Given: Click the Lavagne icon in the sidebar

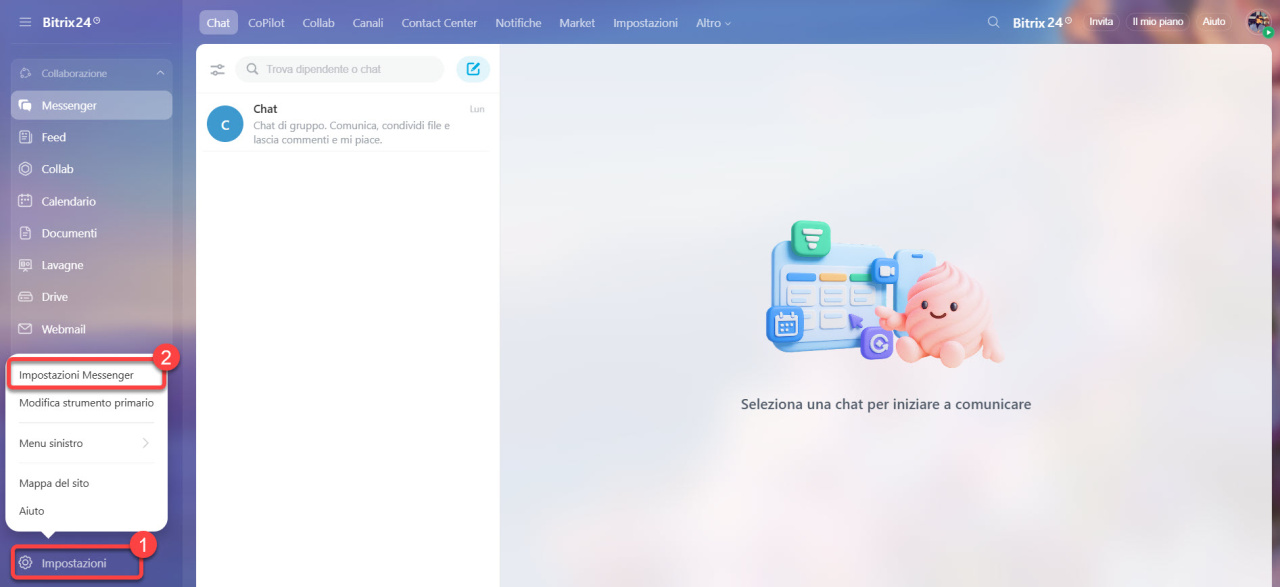Looking at the screenshot, I should click(x=25, y=265).
